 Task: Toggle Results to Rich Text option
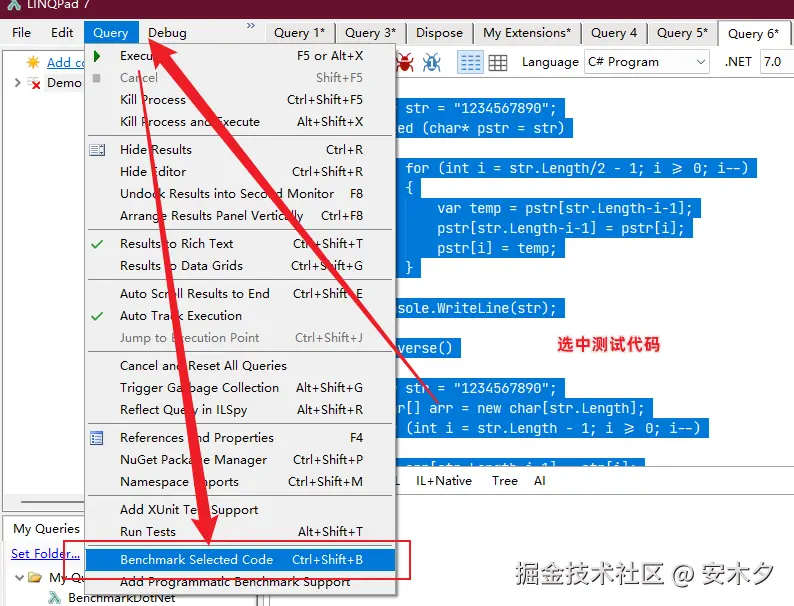241,244
